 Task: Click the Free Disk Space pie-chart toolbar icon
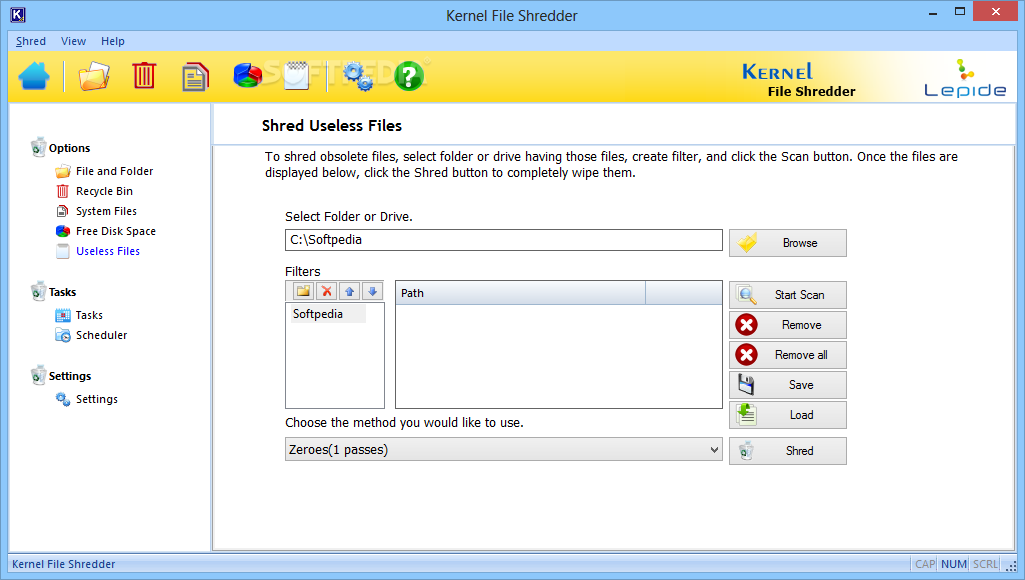click(x=248, y=75)
